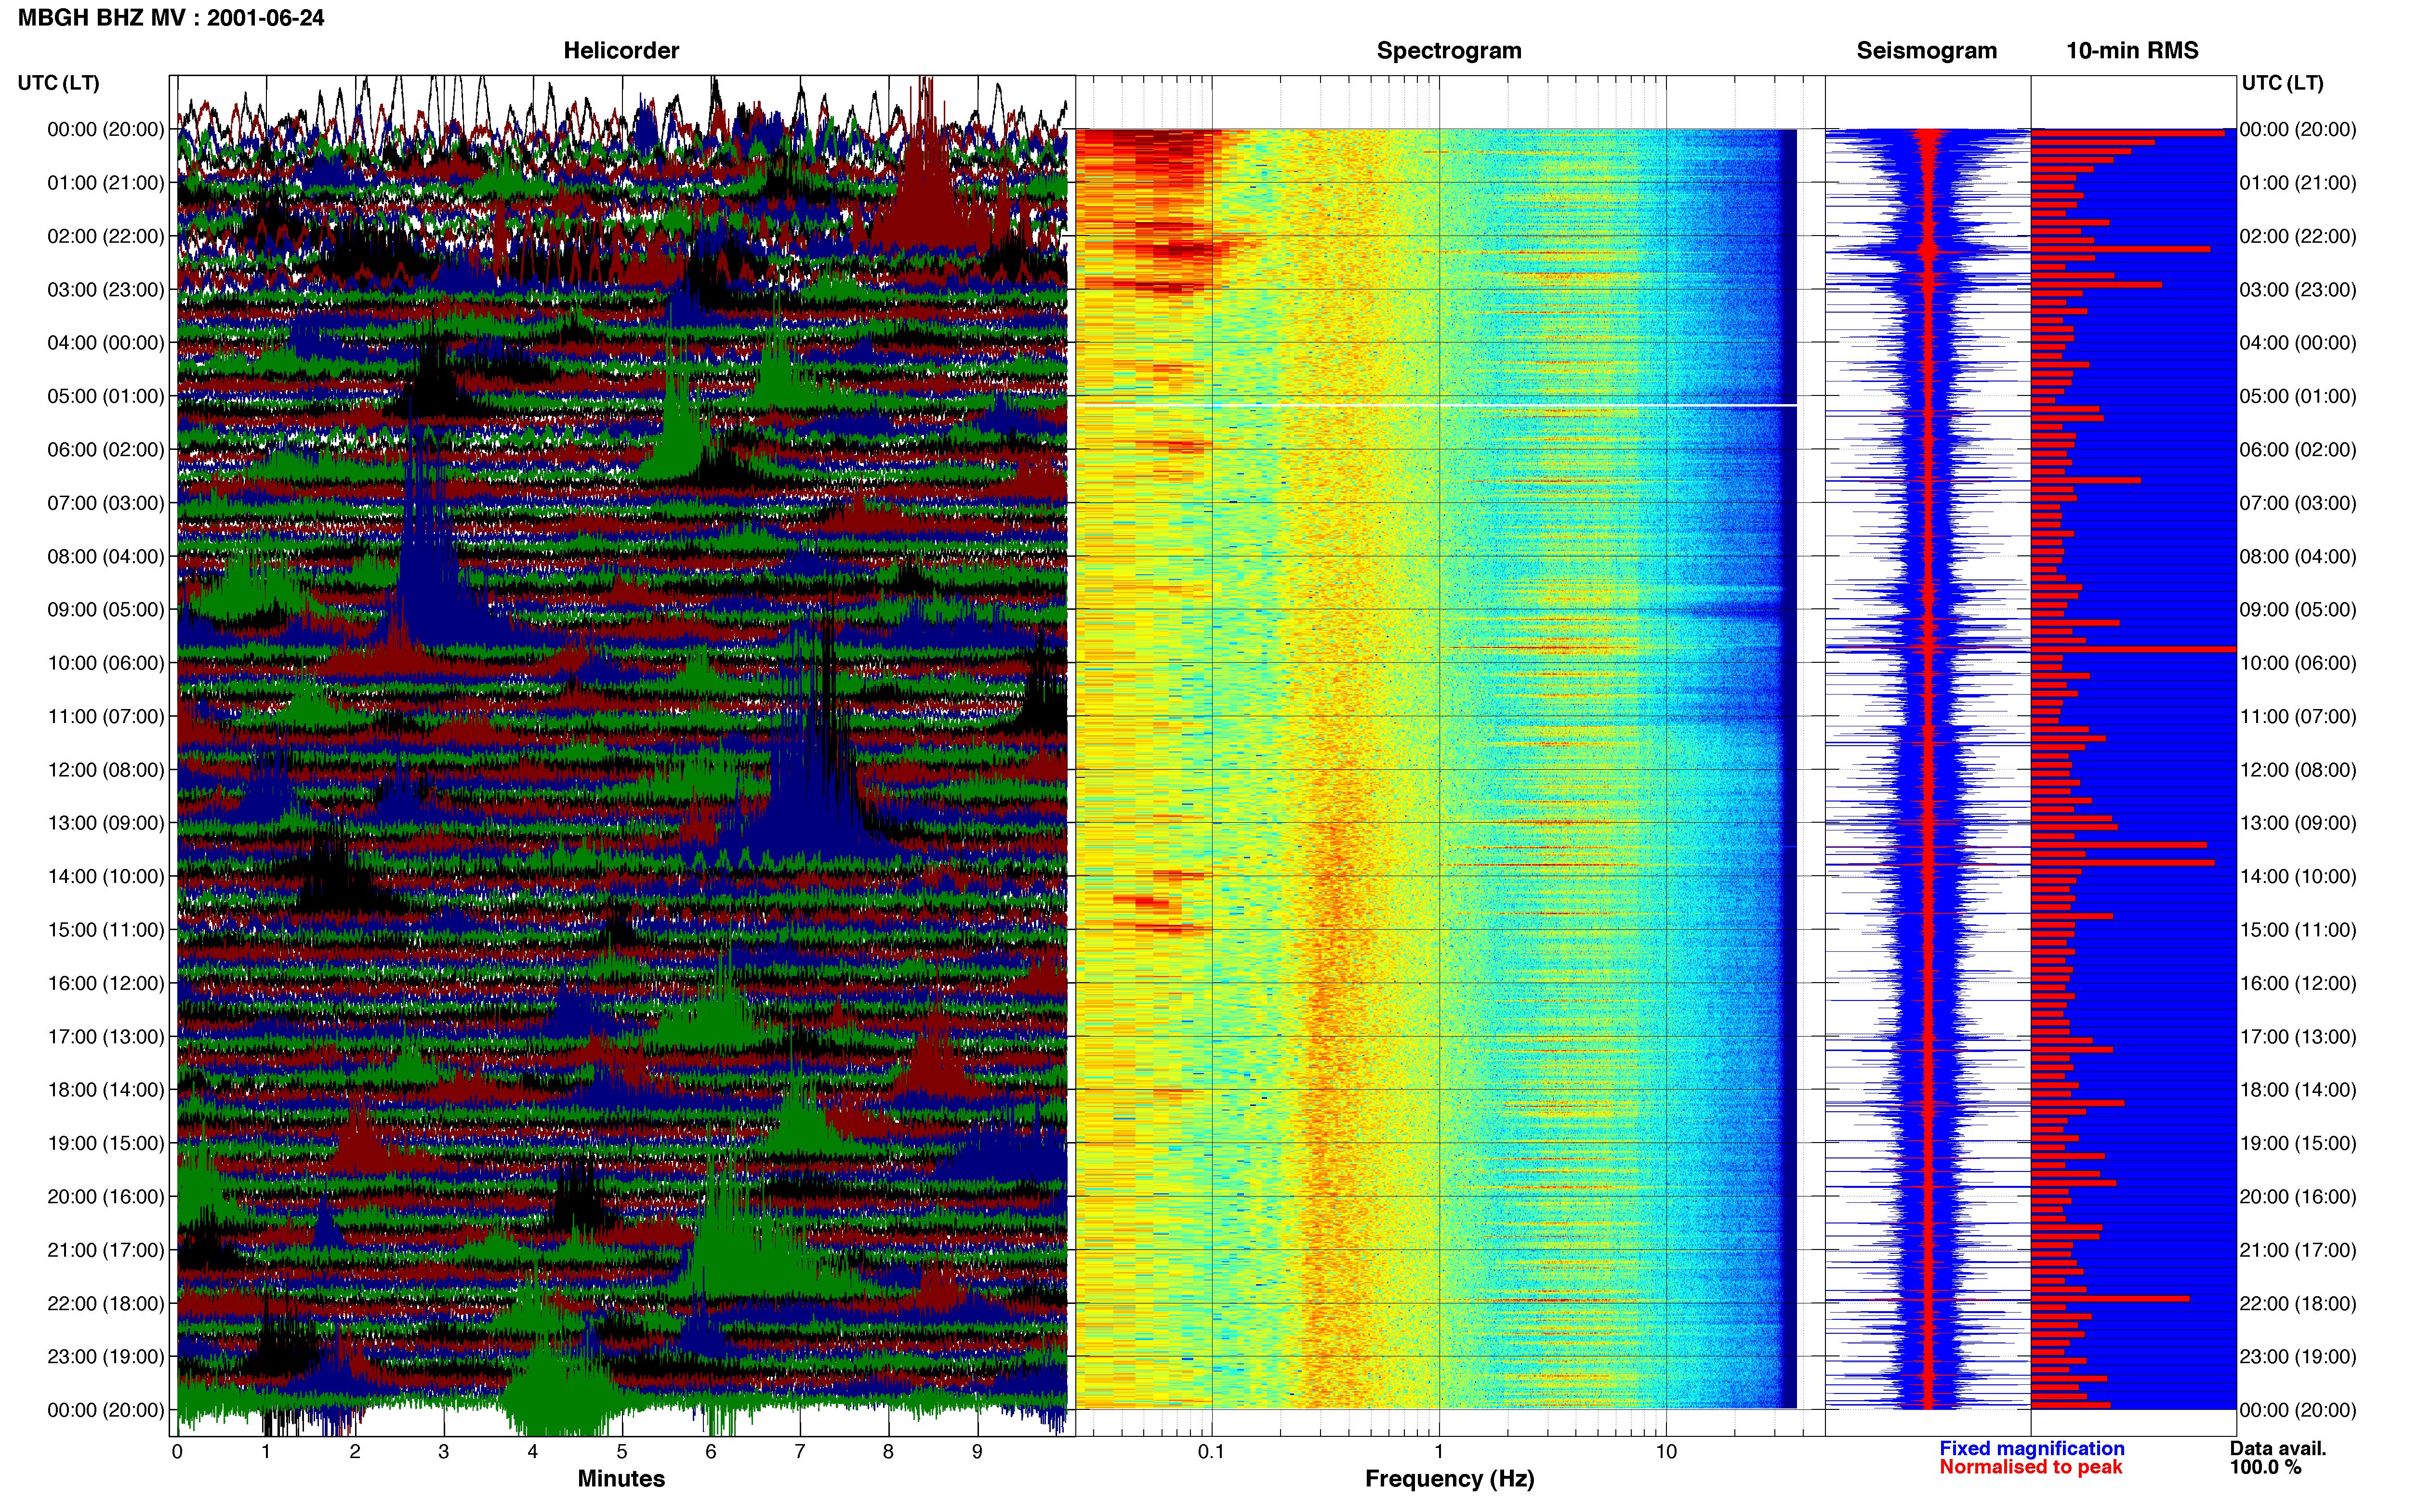Screen dimensions: 2418x1512
Task: Click the plot title 'MBGH BHZ MV : 2001-06-24'
Action: click(171, 18)
